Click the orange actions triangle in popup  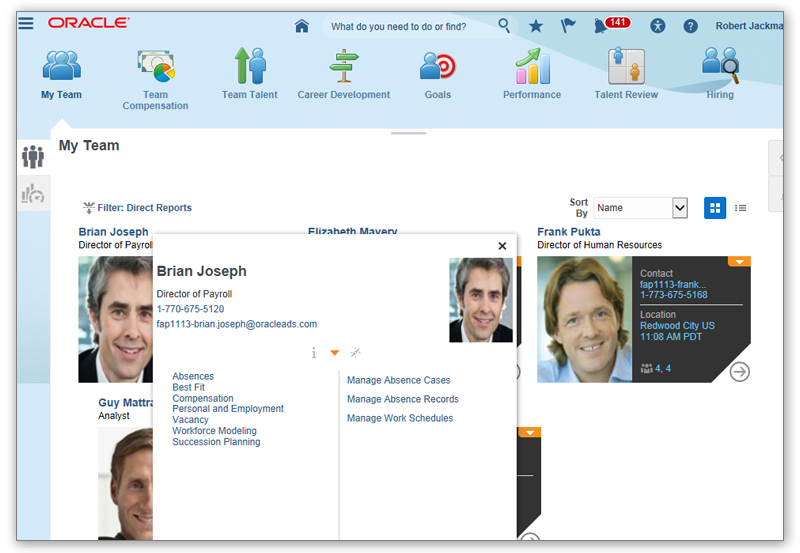(335, 353)
